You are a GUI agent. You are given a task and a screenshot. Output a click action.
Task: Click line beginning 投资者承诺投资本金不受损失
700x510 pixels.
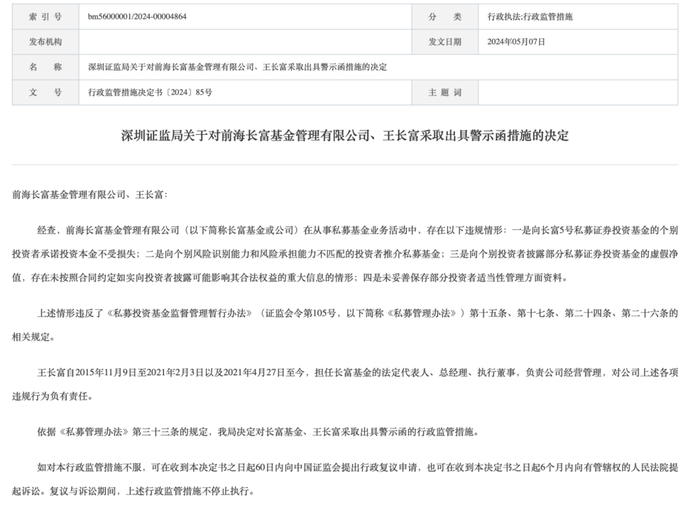(345, 254)
